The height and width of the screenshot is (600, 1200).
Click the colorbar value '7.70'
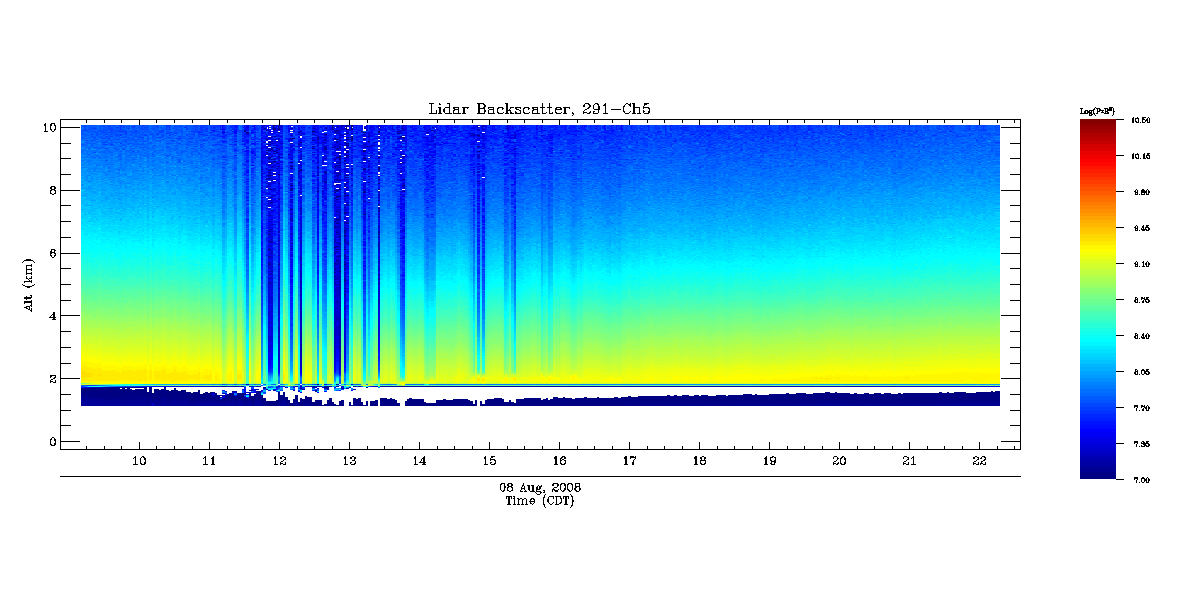(x=1141, y=408)
